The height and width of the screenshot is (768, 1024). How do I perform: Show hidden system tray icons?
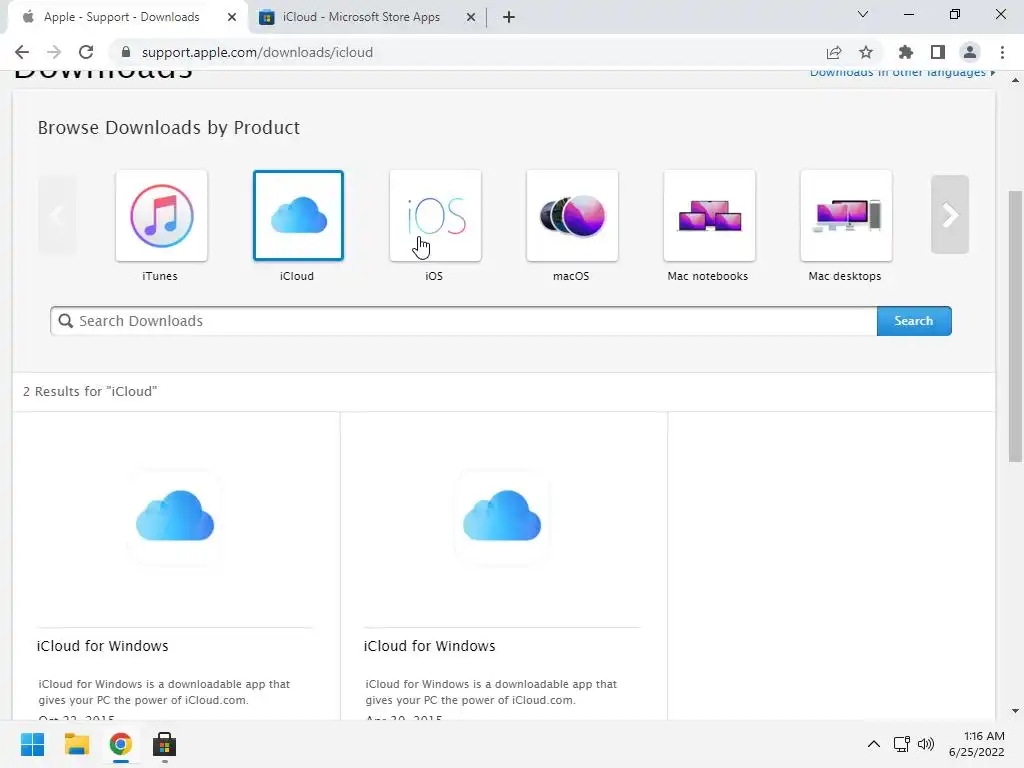pos(874,744)
